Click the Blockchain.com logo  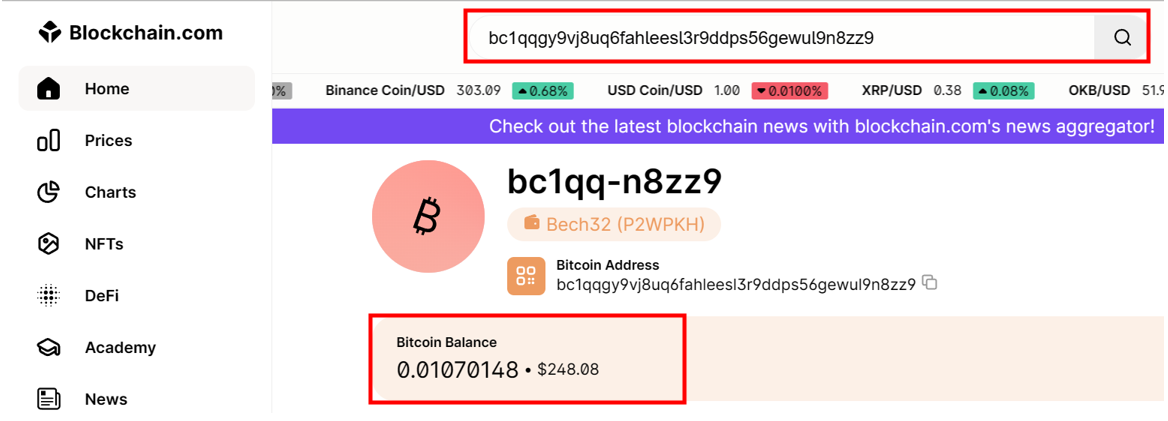click(131, 33)
